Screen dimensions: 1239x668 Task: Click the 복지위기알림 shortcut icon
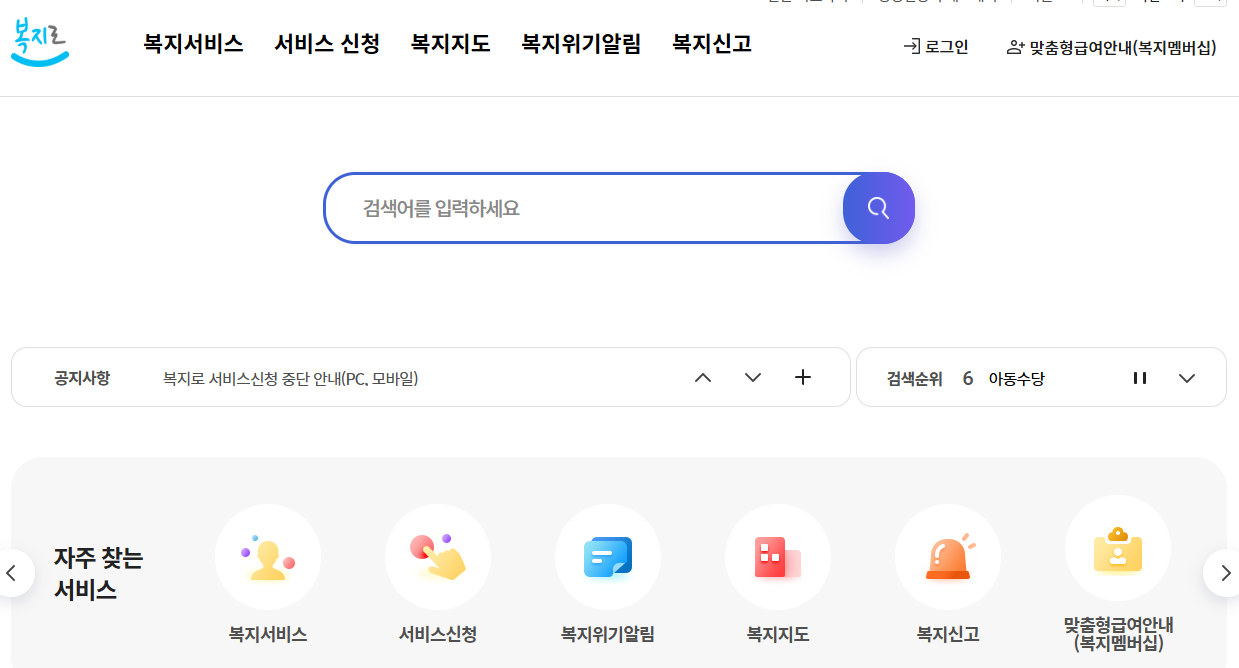(608, 557)
